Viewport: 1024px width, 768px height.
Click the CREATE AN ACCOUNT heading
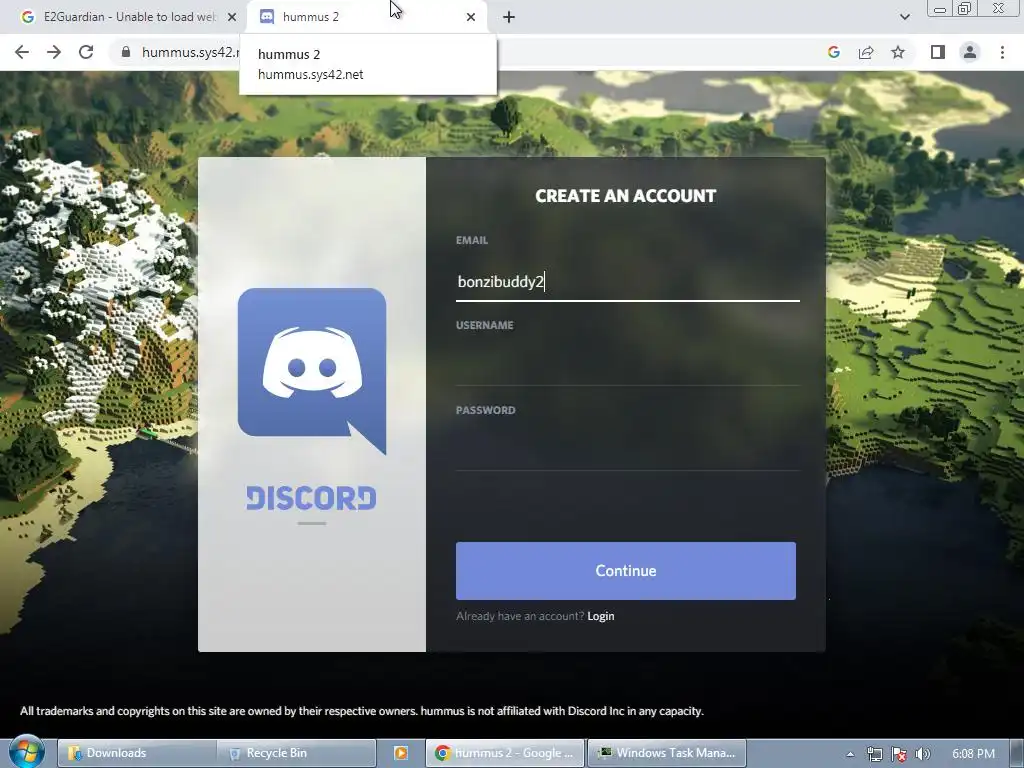pyautogui.click(x=626, y=196)
